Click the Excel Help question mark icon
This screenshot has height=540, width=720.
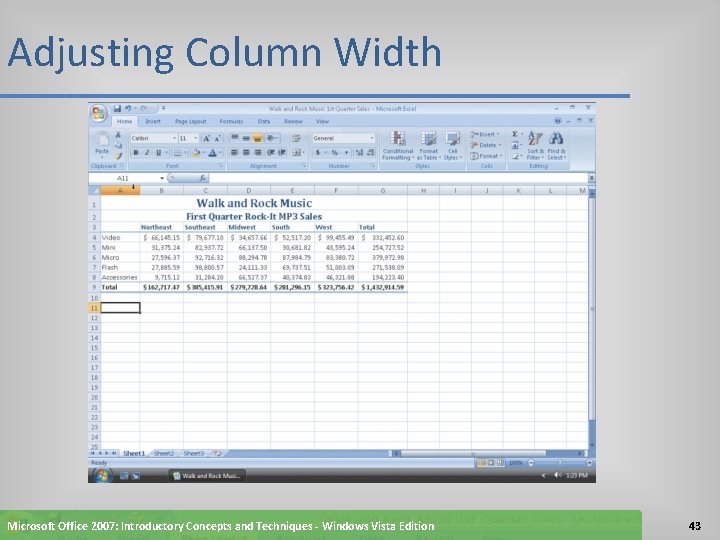pos(557,121)
